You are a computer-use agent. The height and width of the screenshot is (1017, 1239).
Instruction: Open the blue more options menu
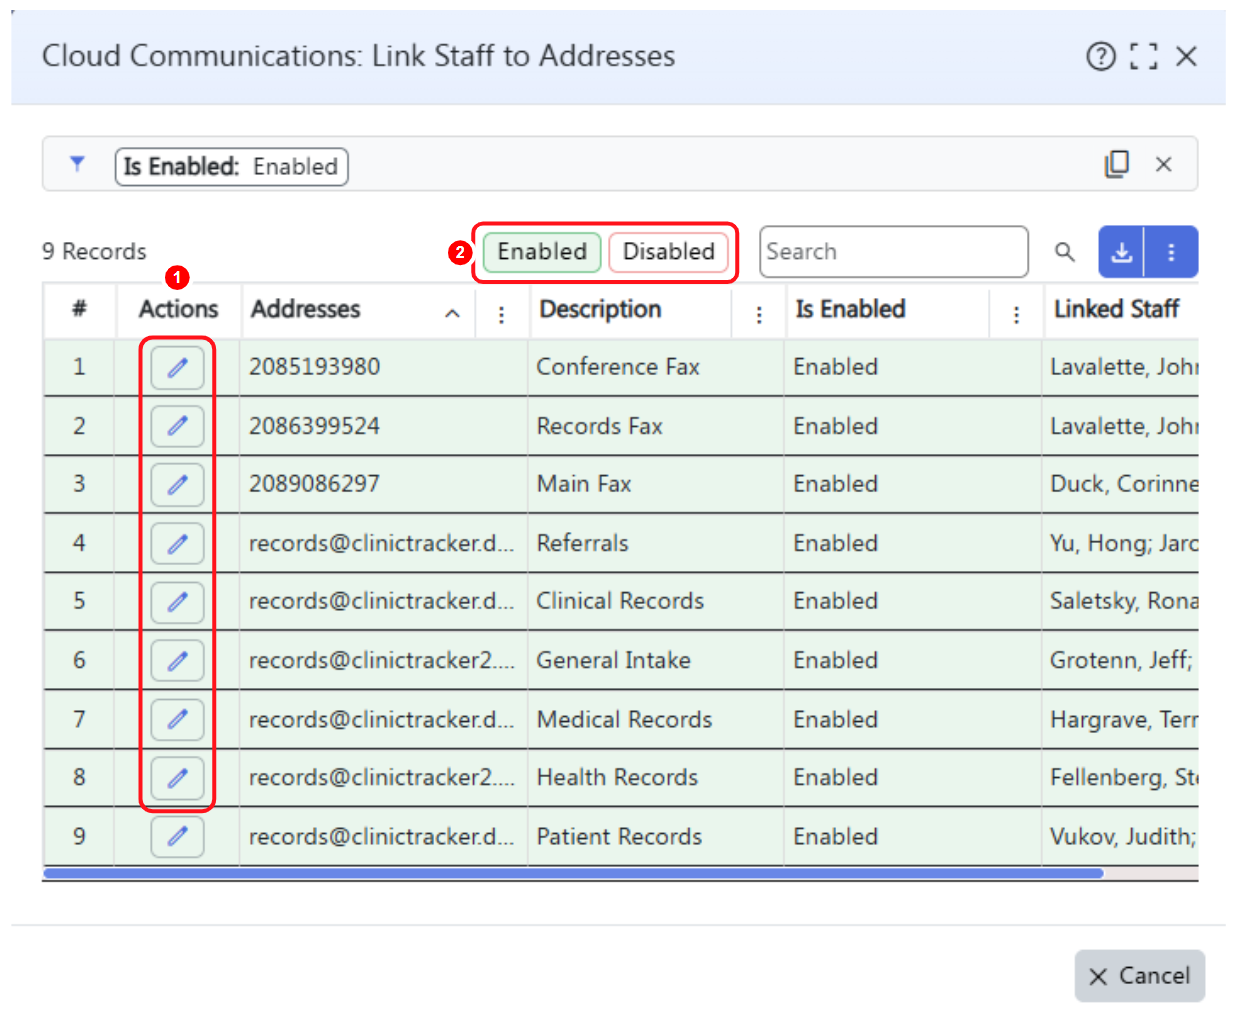point(1171,252)
